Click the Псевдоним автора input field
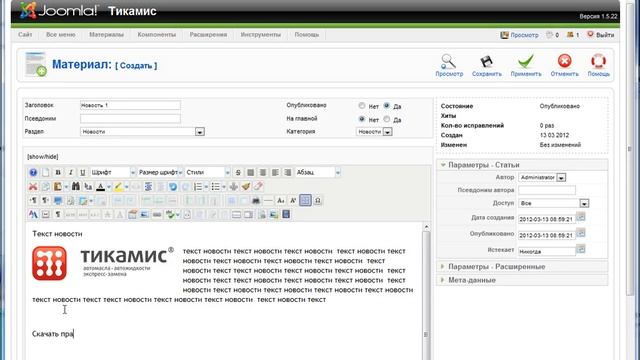The height and width of the screenshot is (360, 640). tap(547, 190)
